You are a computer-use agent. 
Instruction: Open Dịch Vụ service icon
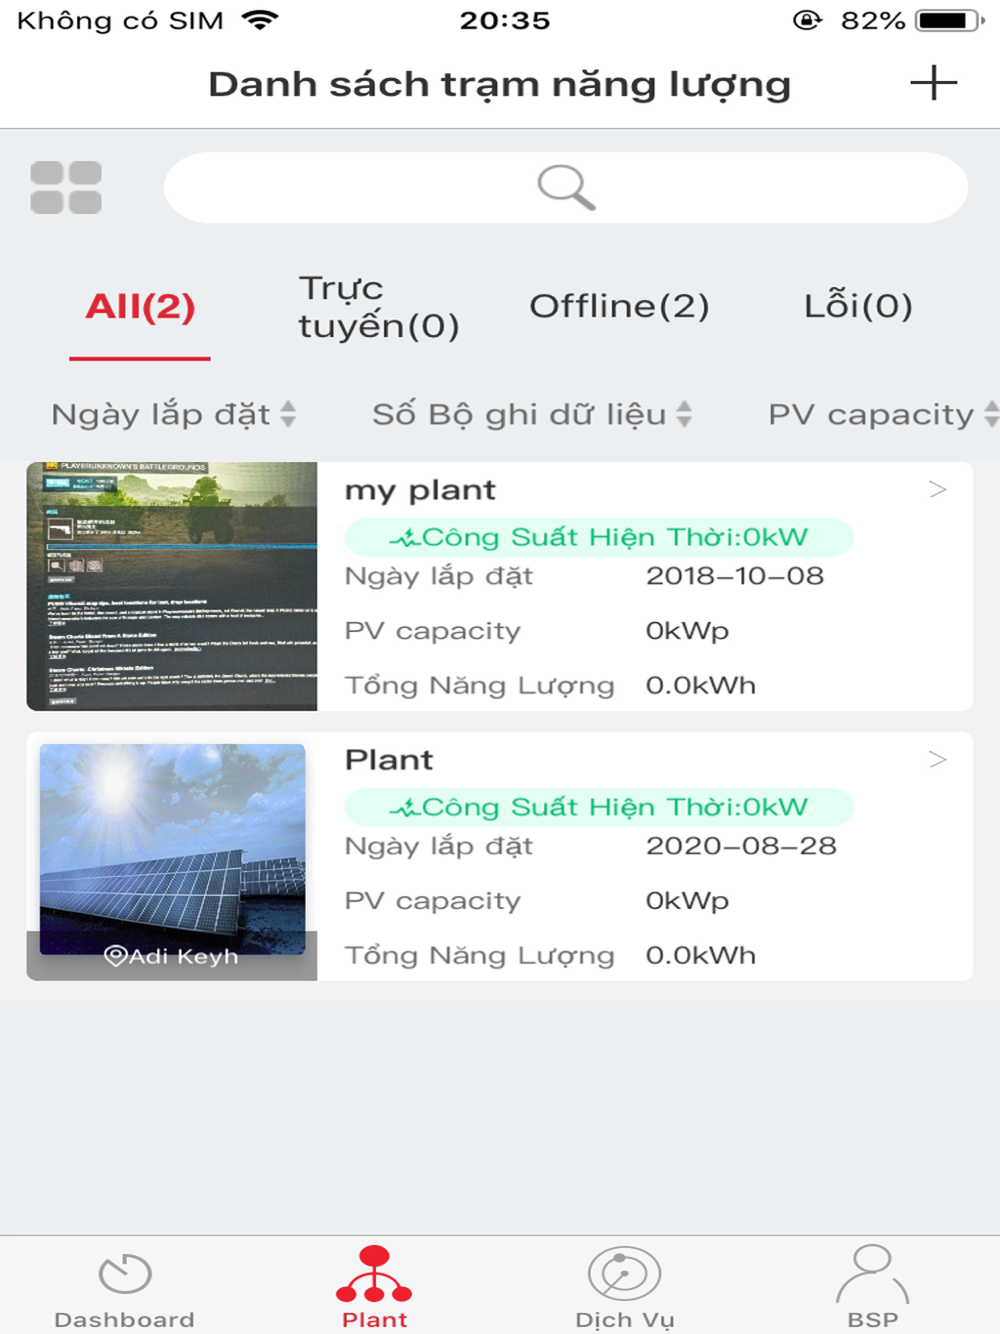pyautogui.click(x=624, y=1274)
